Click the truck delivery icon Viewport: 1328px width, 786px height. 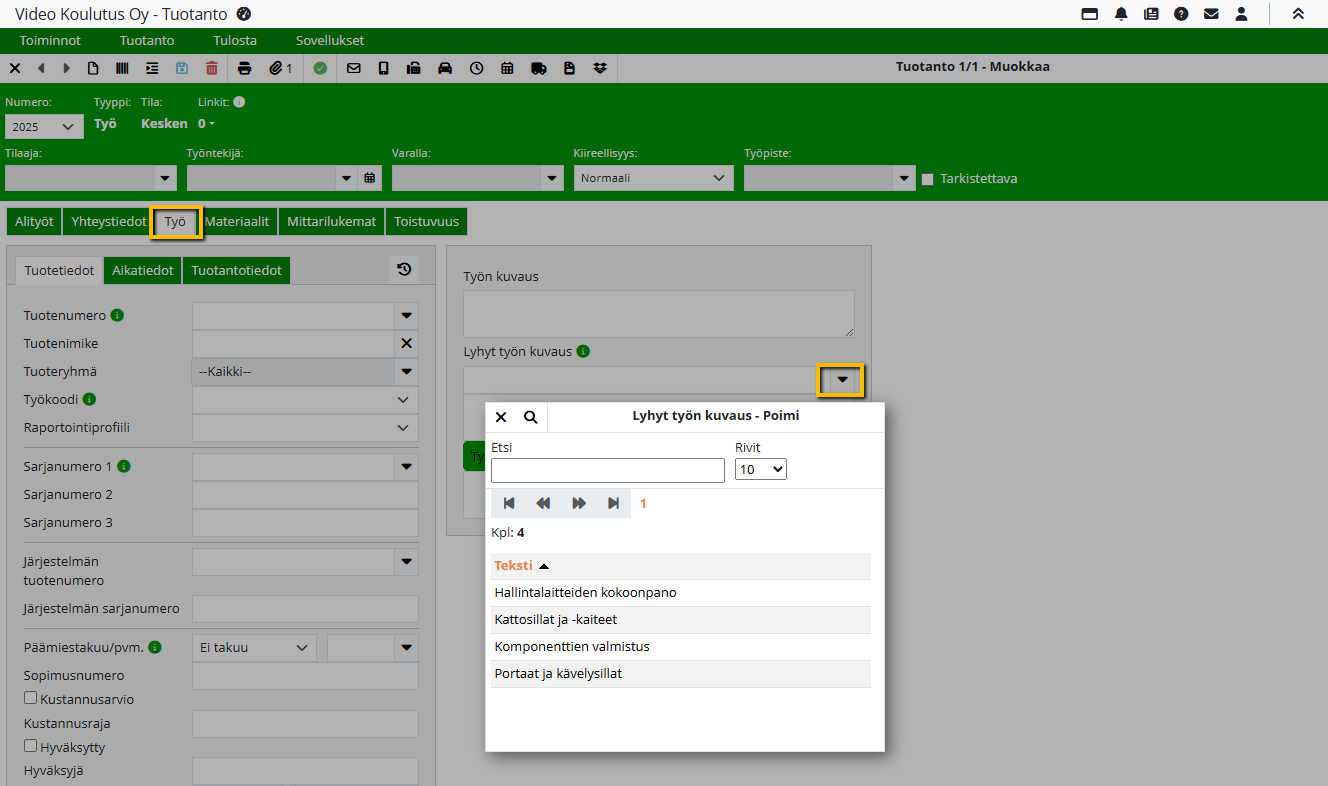539,68
